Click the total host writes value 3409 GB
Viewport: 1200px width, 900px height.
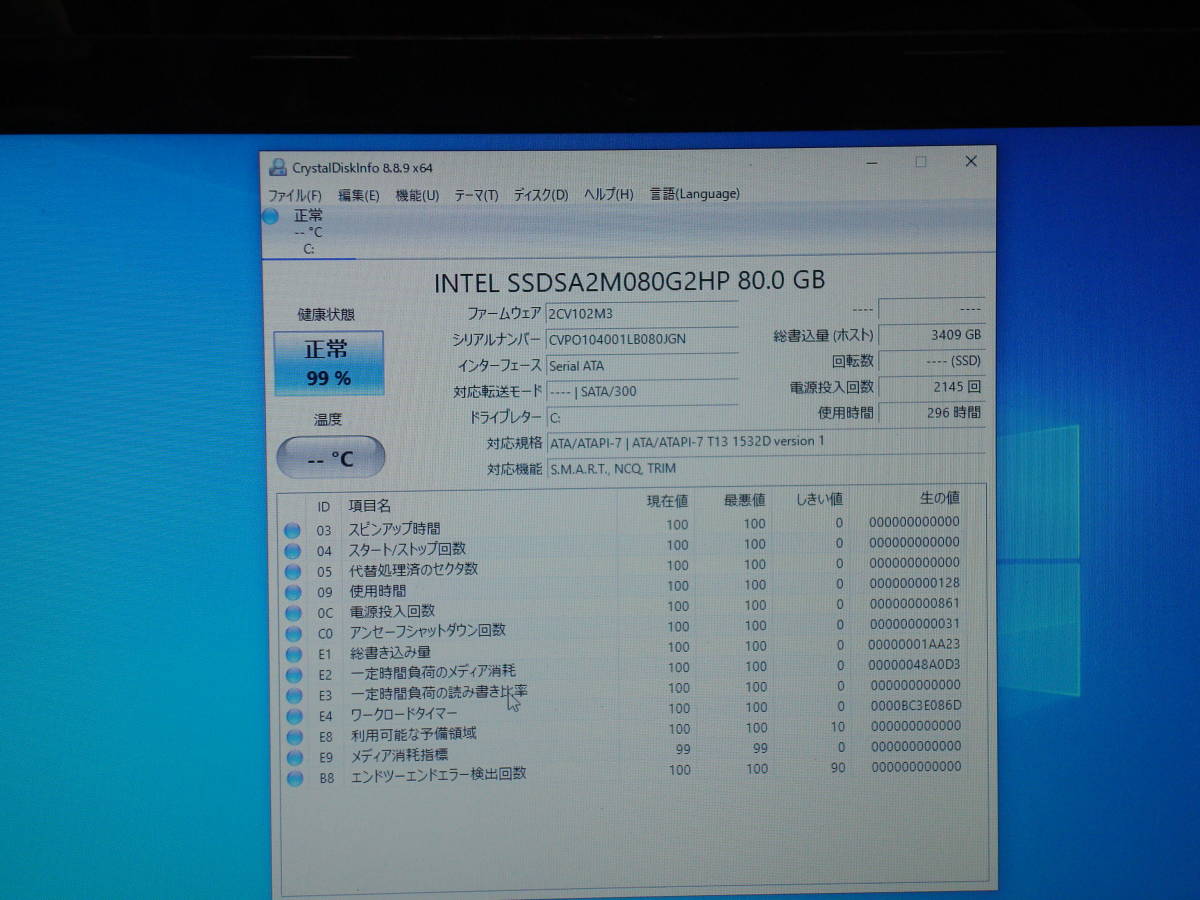(932, 336)
